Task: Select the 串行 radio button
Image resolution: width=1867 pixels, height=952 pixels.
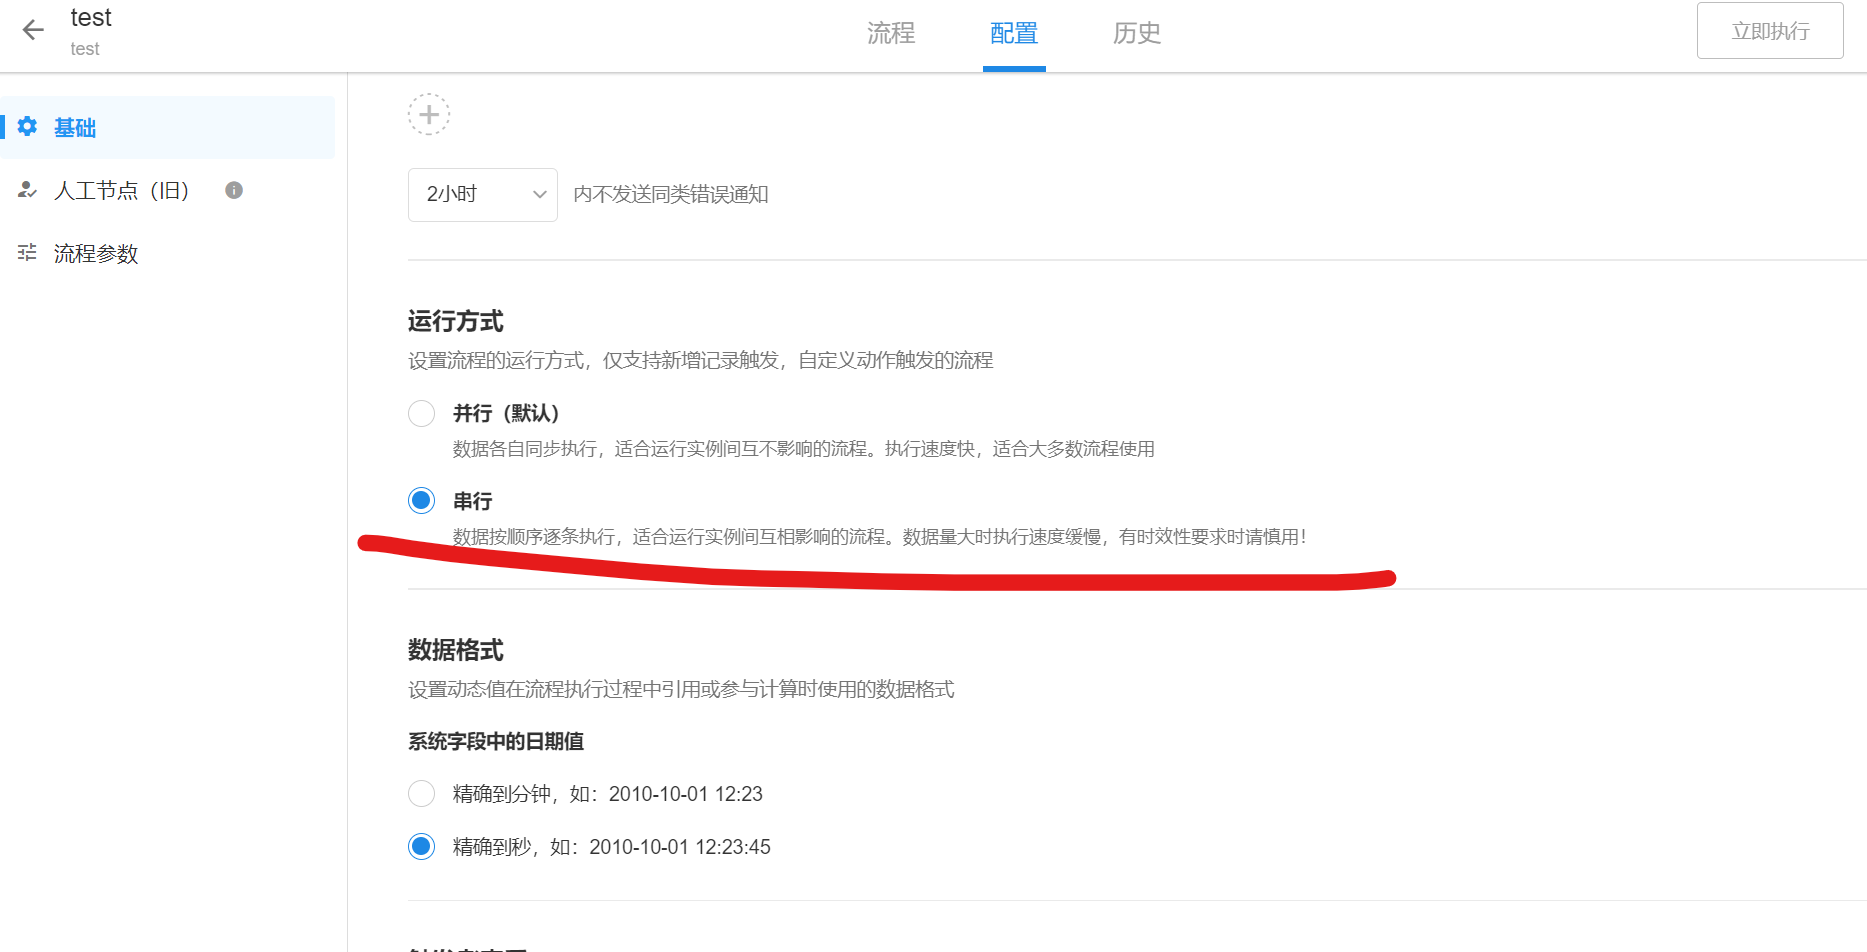Action: pyautogui.click(x=422, y=500)
